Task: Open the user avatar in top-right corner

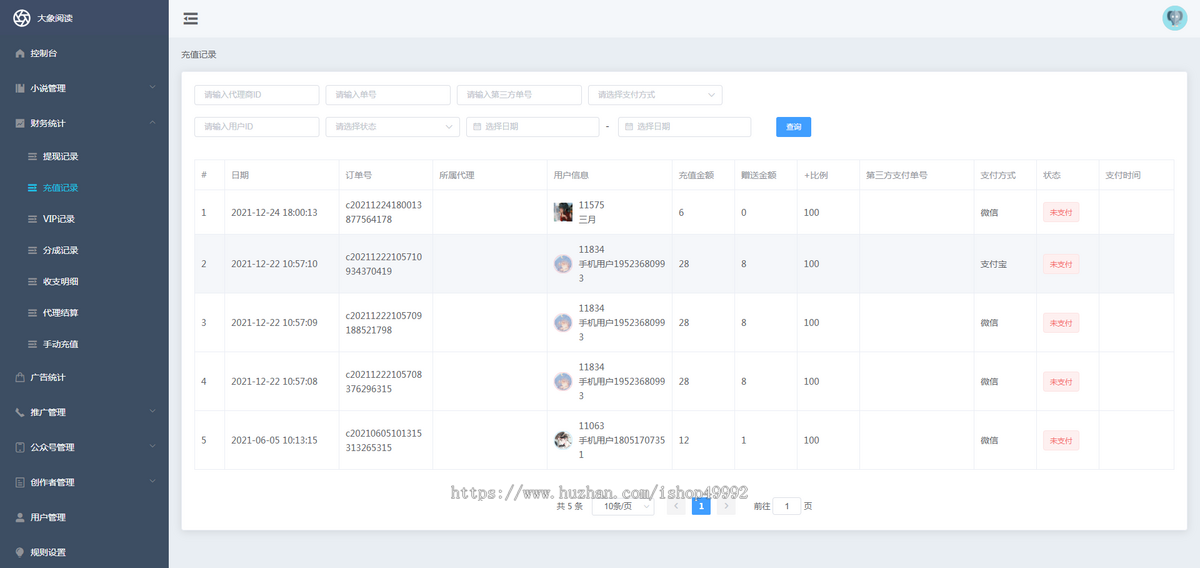Action: point(1174,18)
